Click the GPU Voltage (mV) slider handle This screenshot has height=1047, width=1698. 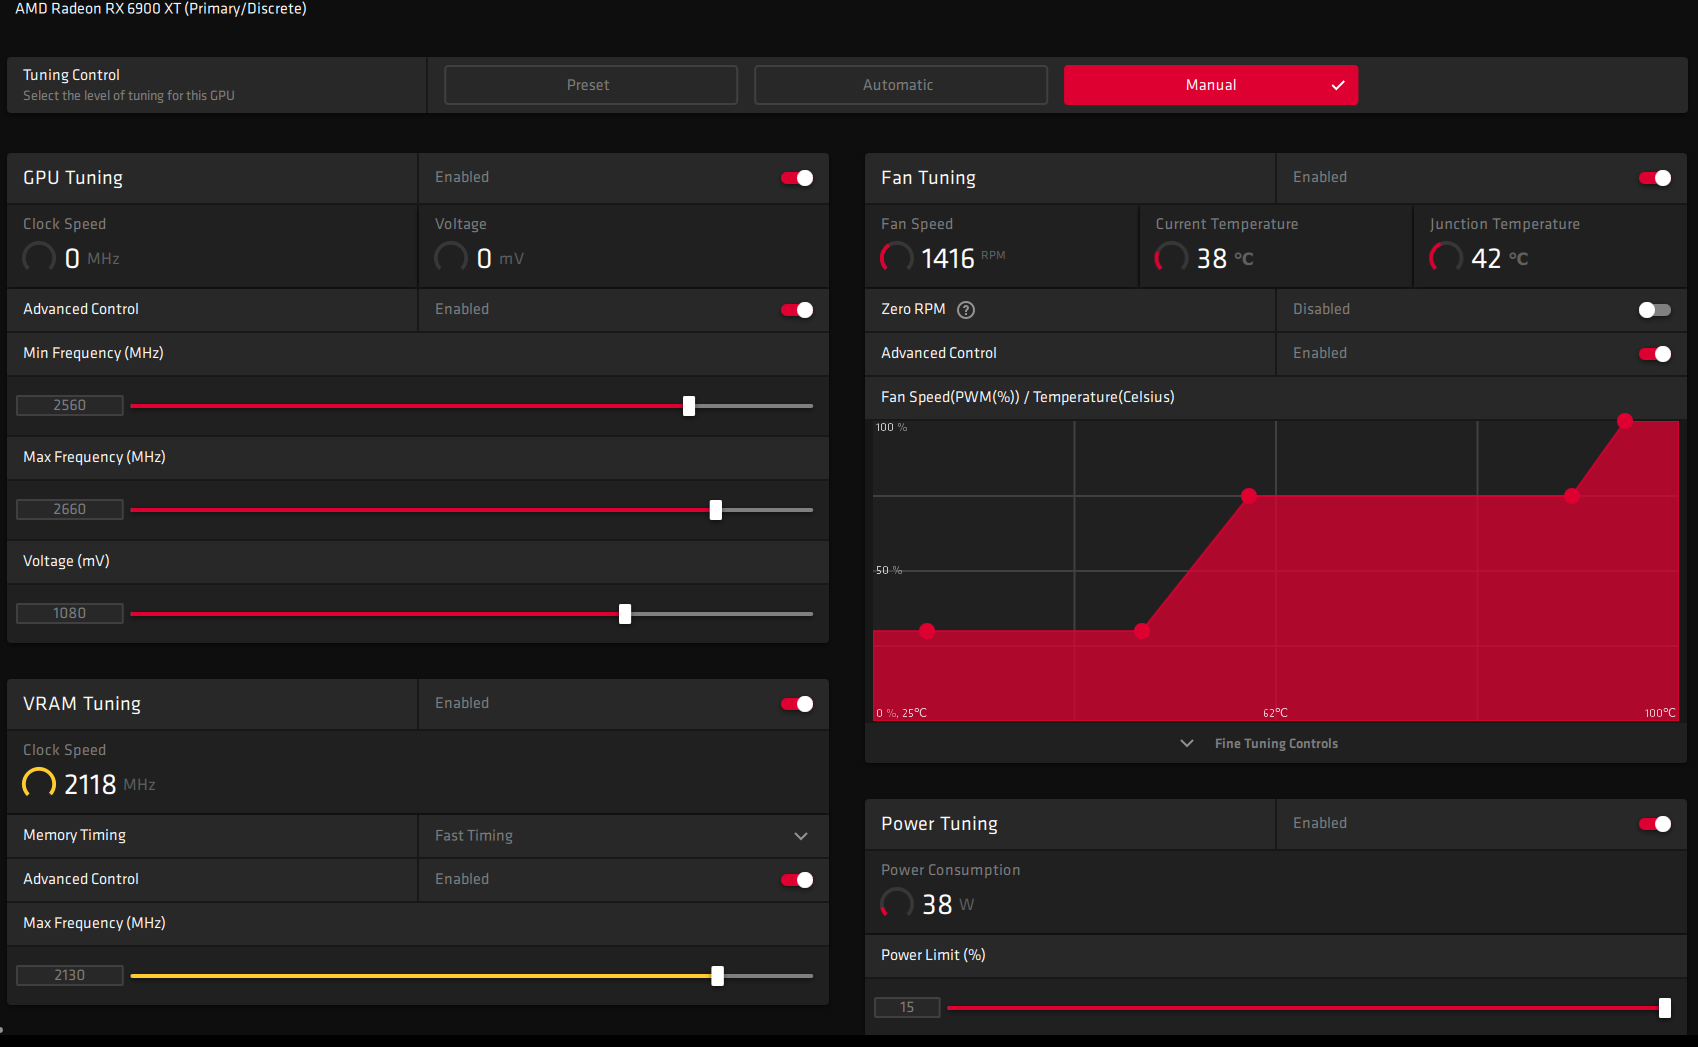coord(625,614)
